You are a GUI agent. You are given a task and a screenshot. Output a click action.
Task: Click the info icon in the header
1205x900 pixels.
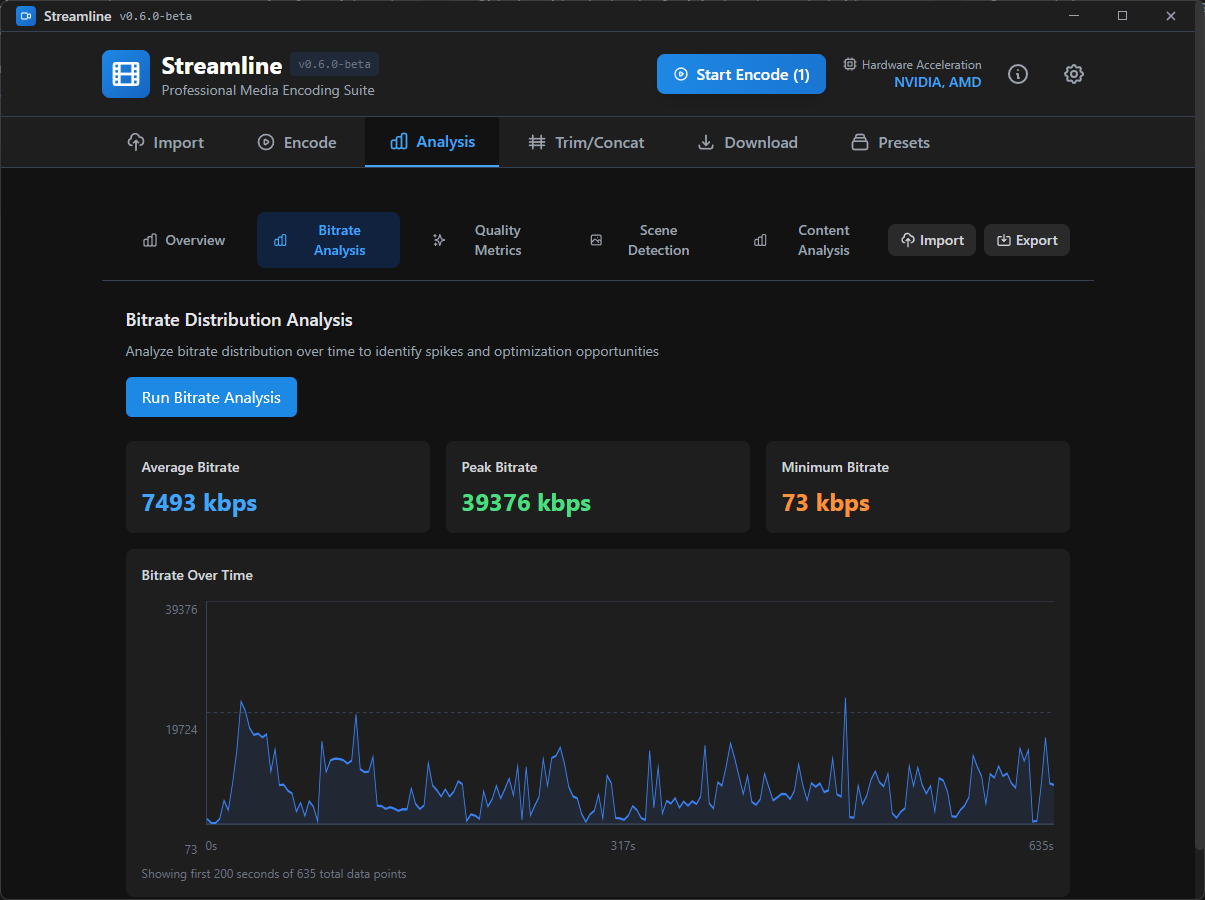point(1017,74)
